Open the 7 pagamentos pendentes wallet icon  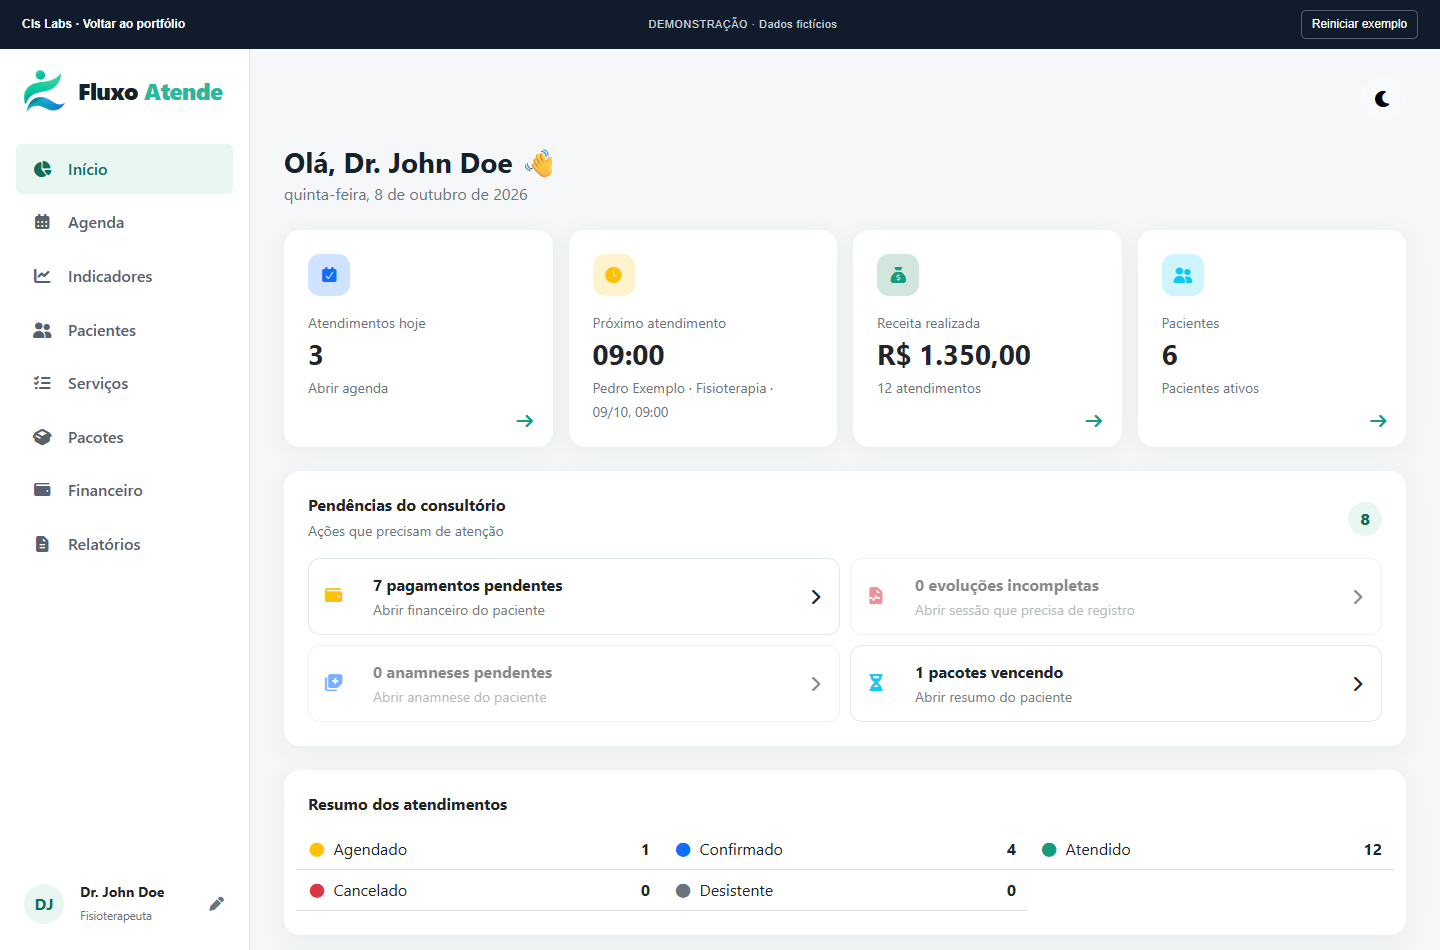(334, 596)
